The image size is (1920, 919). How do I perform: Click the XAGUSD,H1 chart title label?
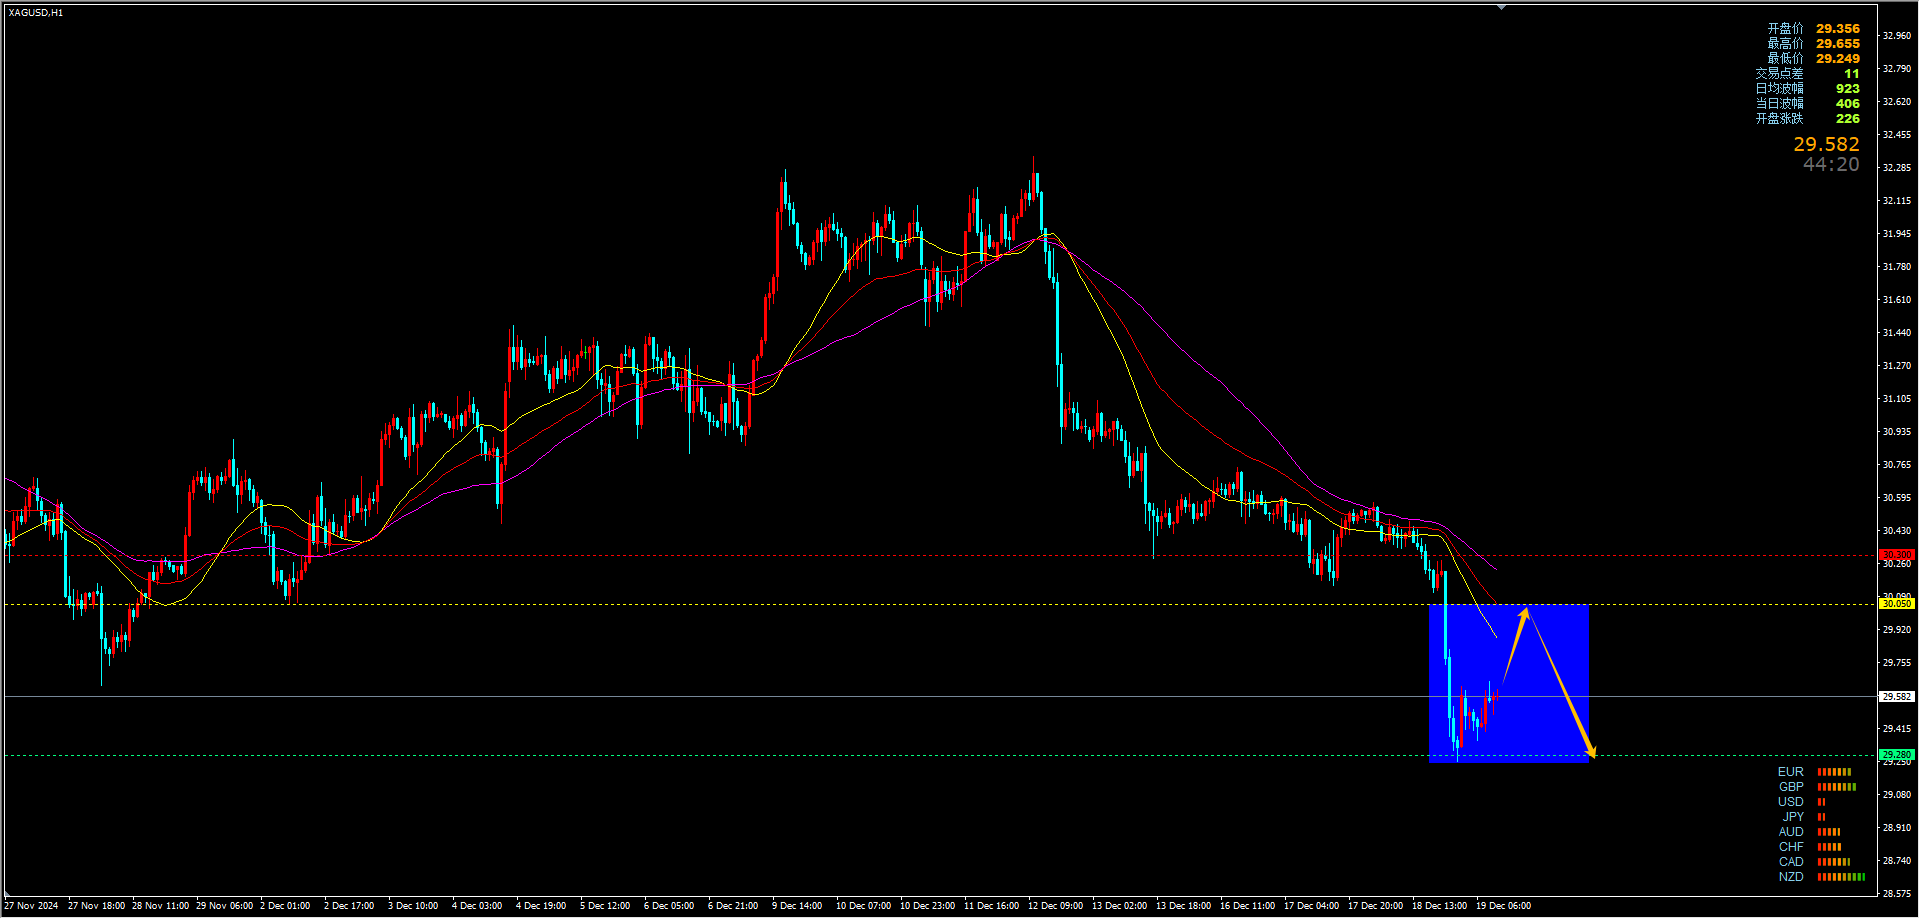click(36, 13)
